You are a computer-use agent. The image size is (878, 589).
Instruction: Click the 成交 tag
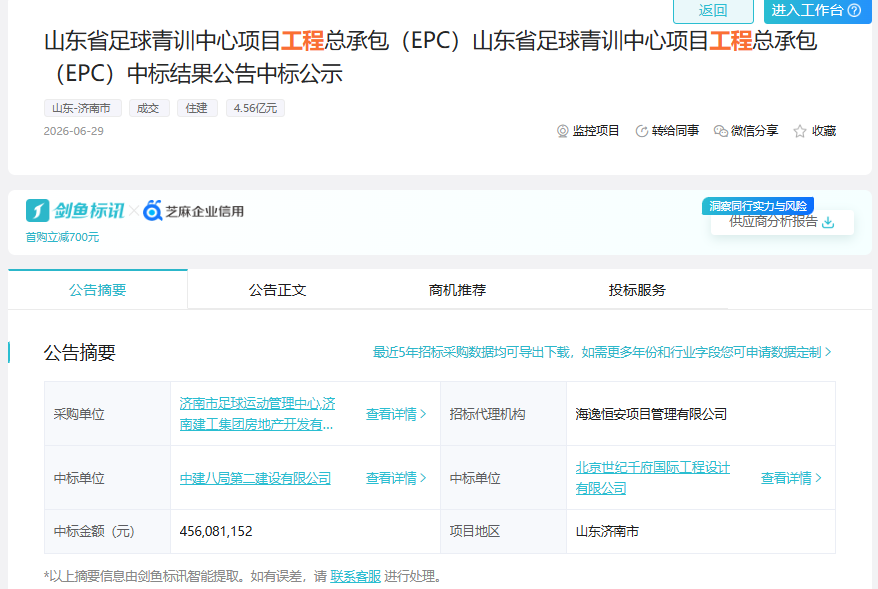[149, 108]
